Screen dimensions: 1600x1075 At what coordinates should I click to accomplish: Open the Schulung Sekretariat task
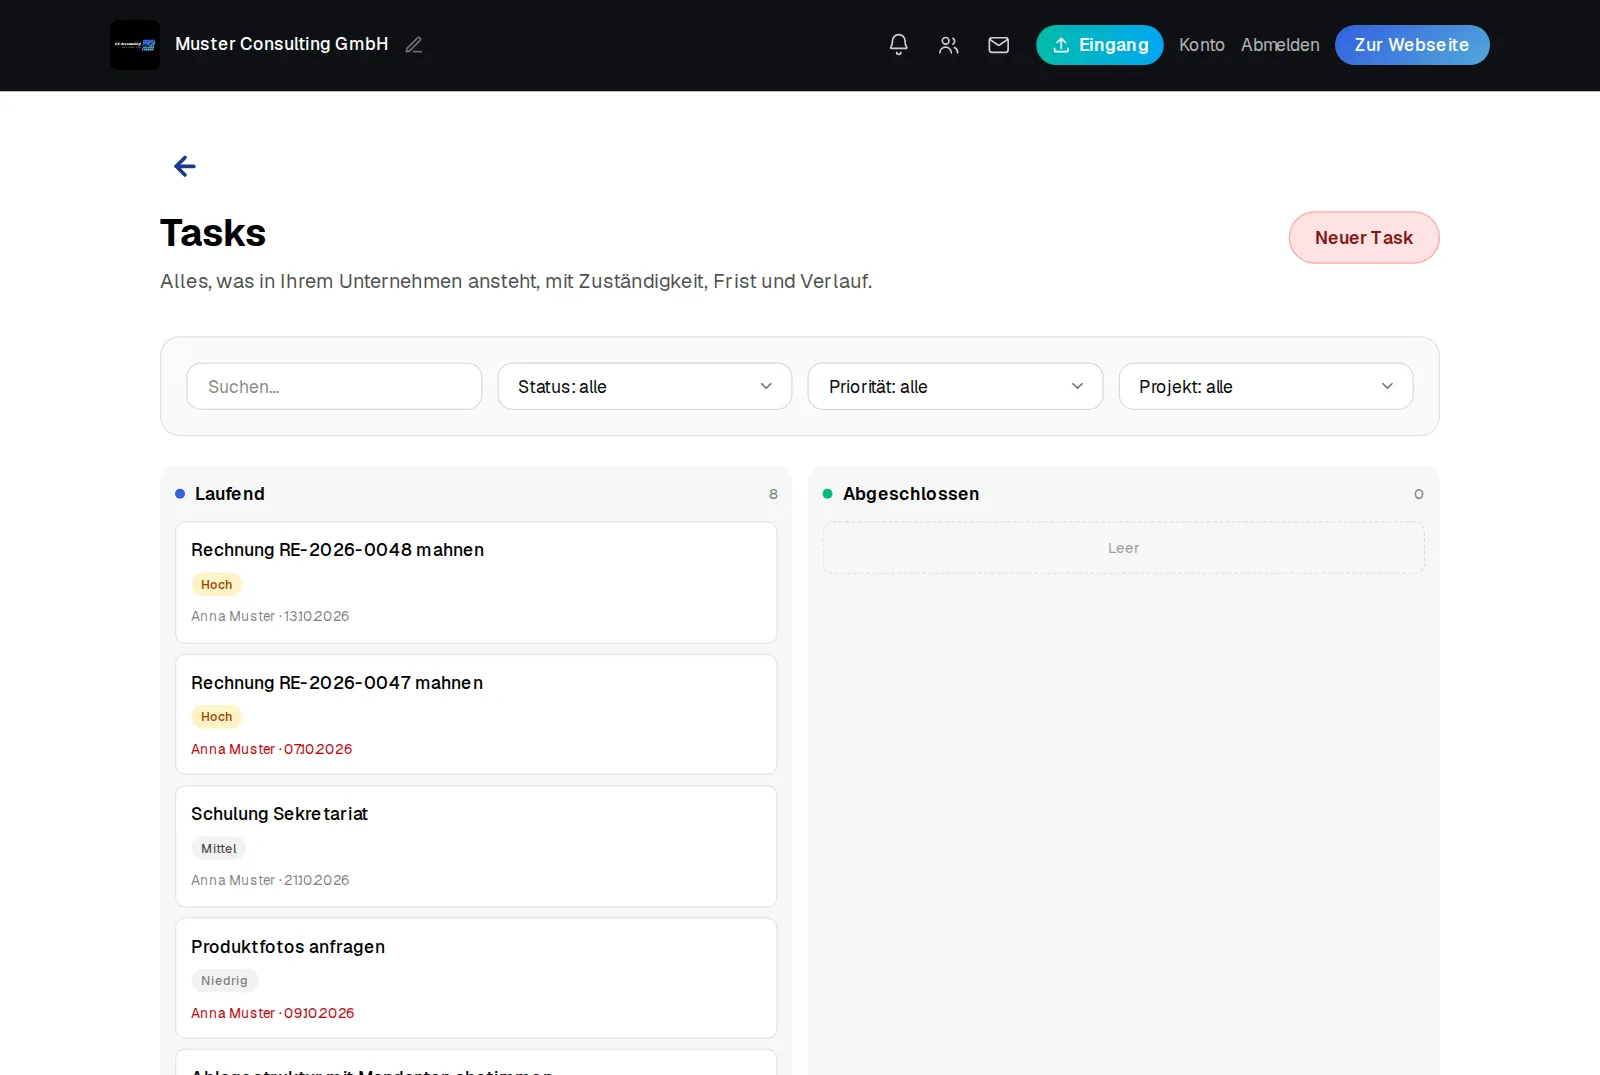476,846
